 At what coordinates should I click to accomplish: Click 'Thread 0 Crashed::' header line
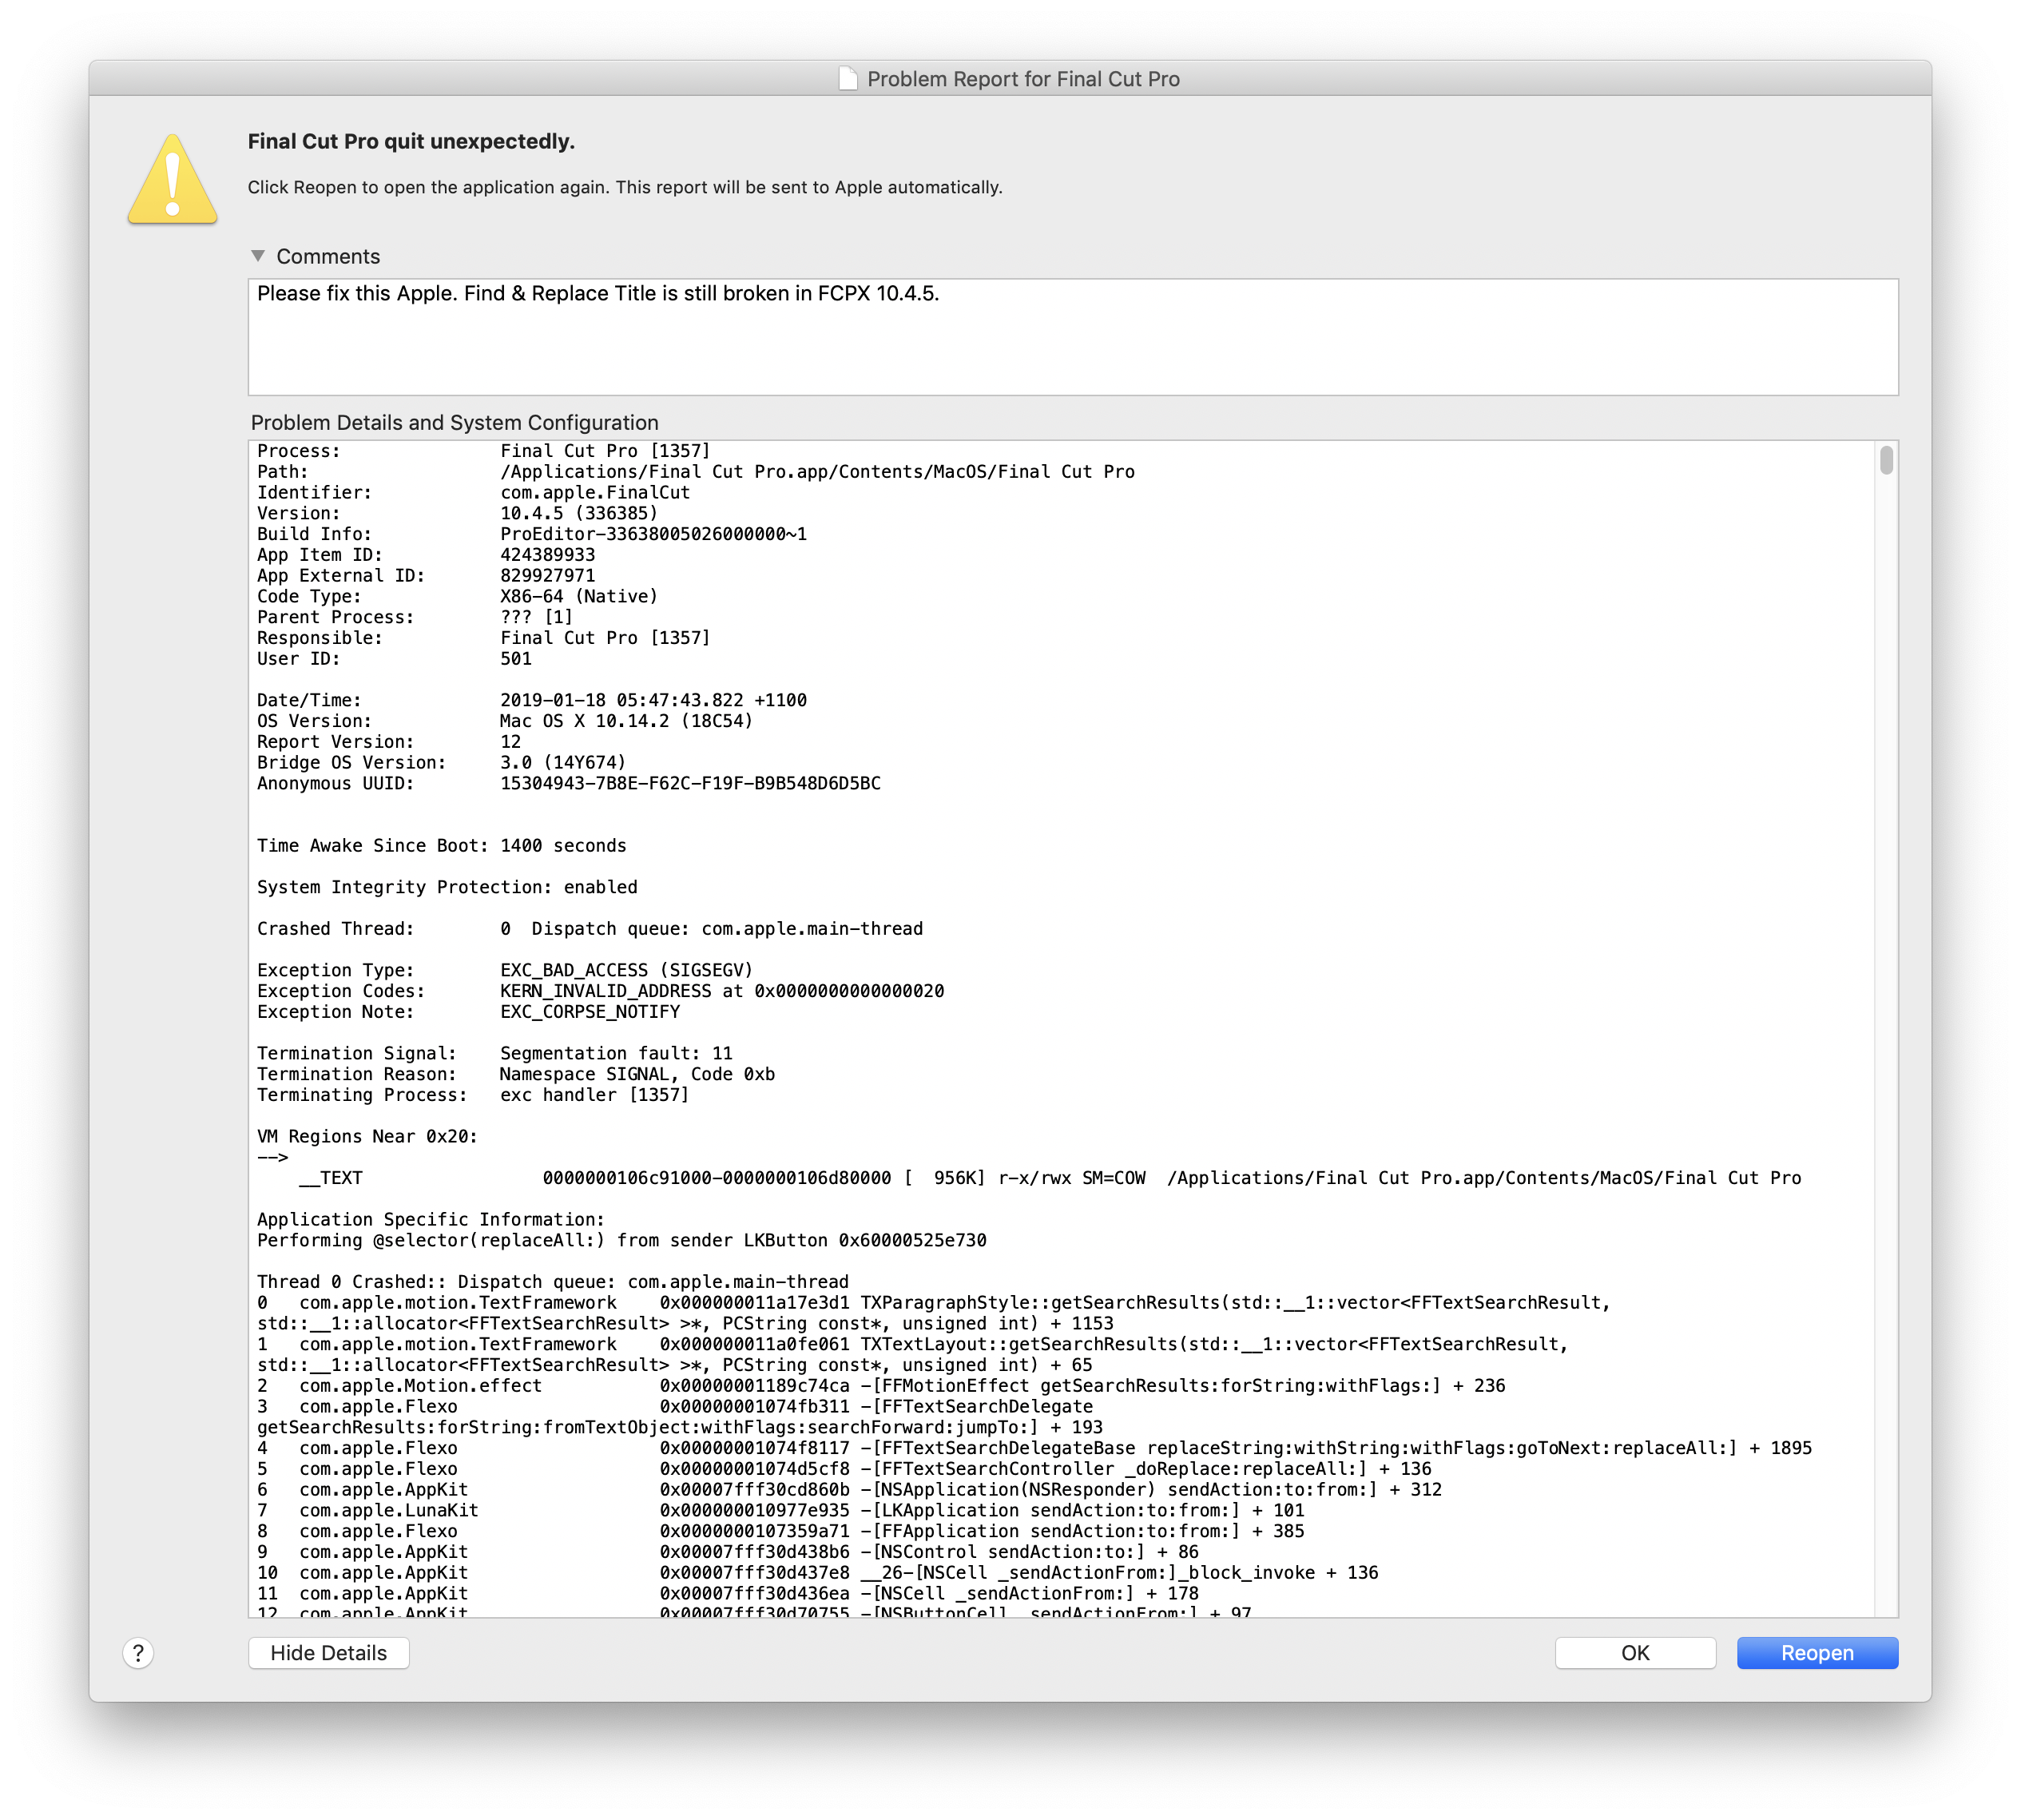click(x=553, y=1282)
